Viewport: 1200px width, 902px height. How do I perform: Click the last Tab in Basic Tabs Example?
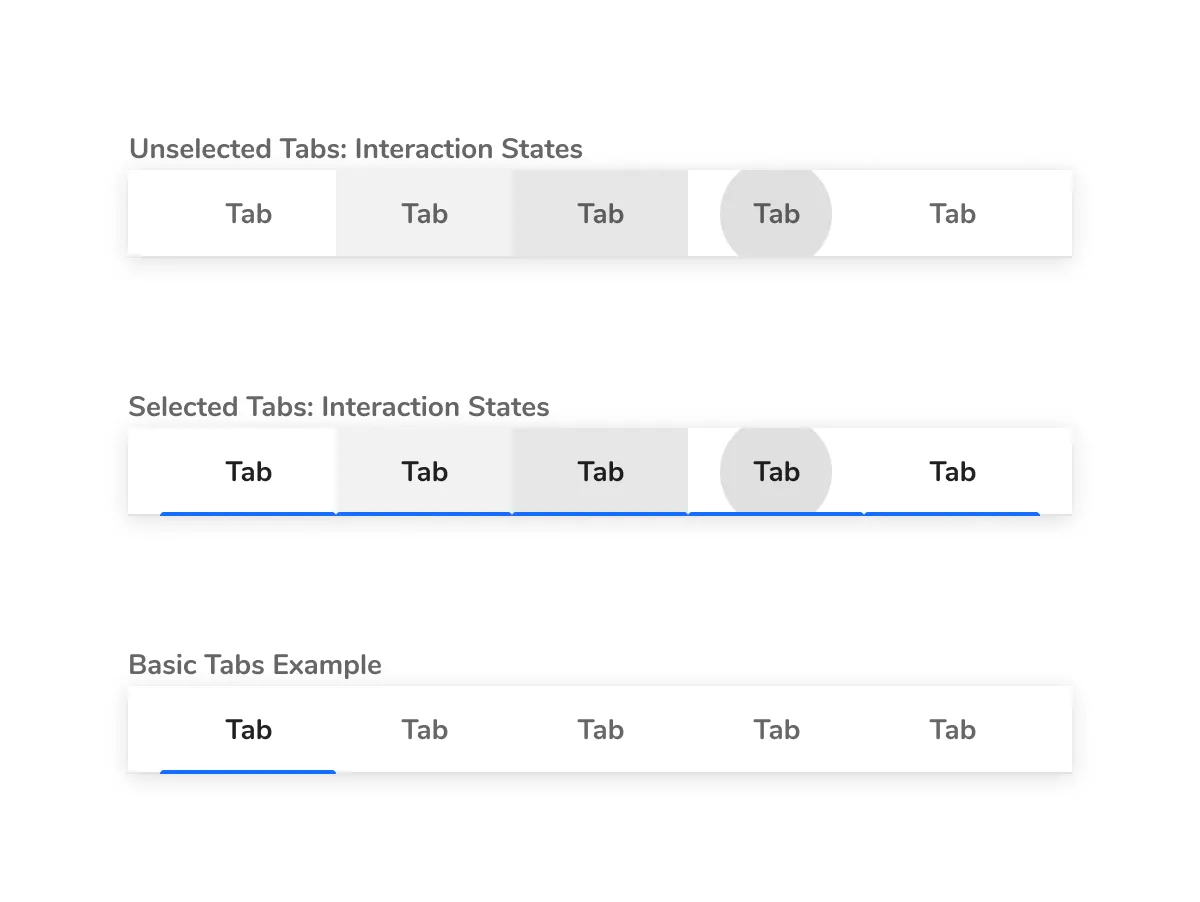tap(952, 729)
